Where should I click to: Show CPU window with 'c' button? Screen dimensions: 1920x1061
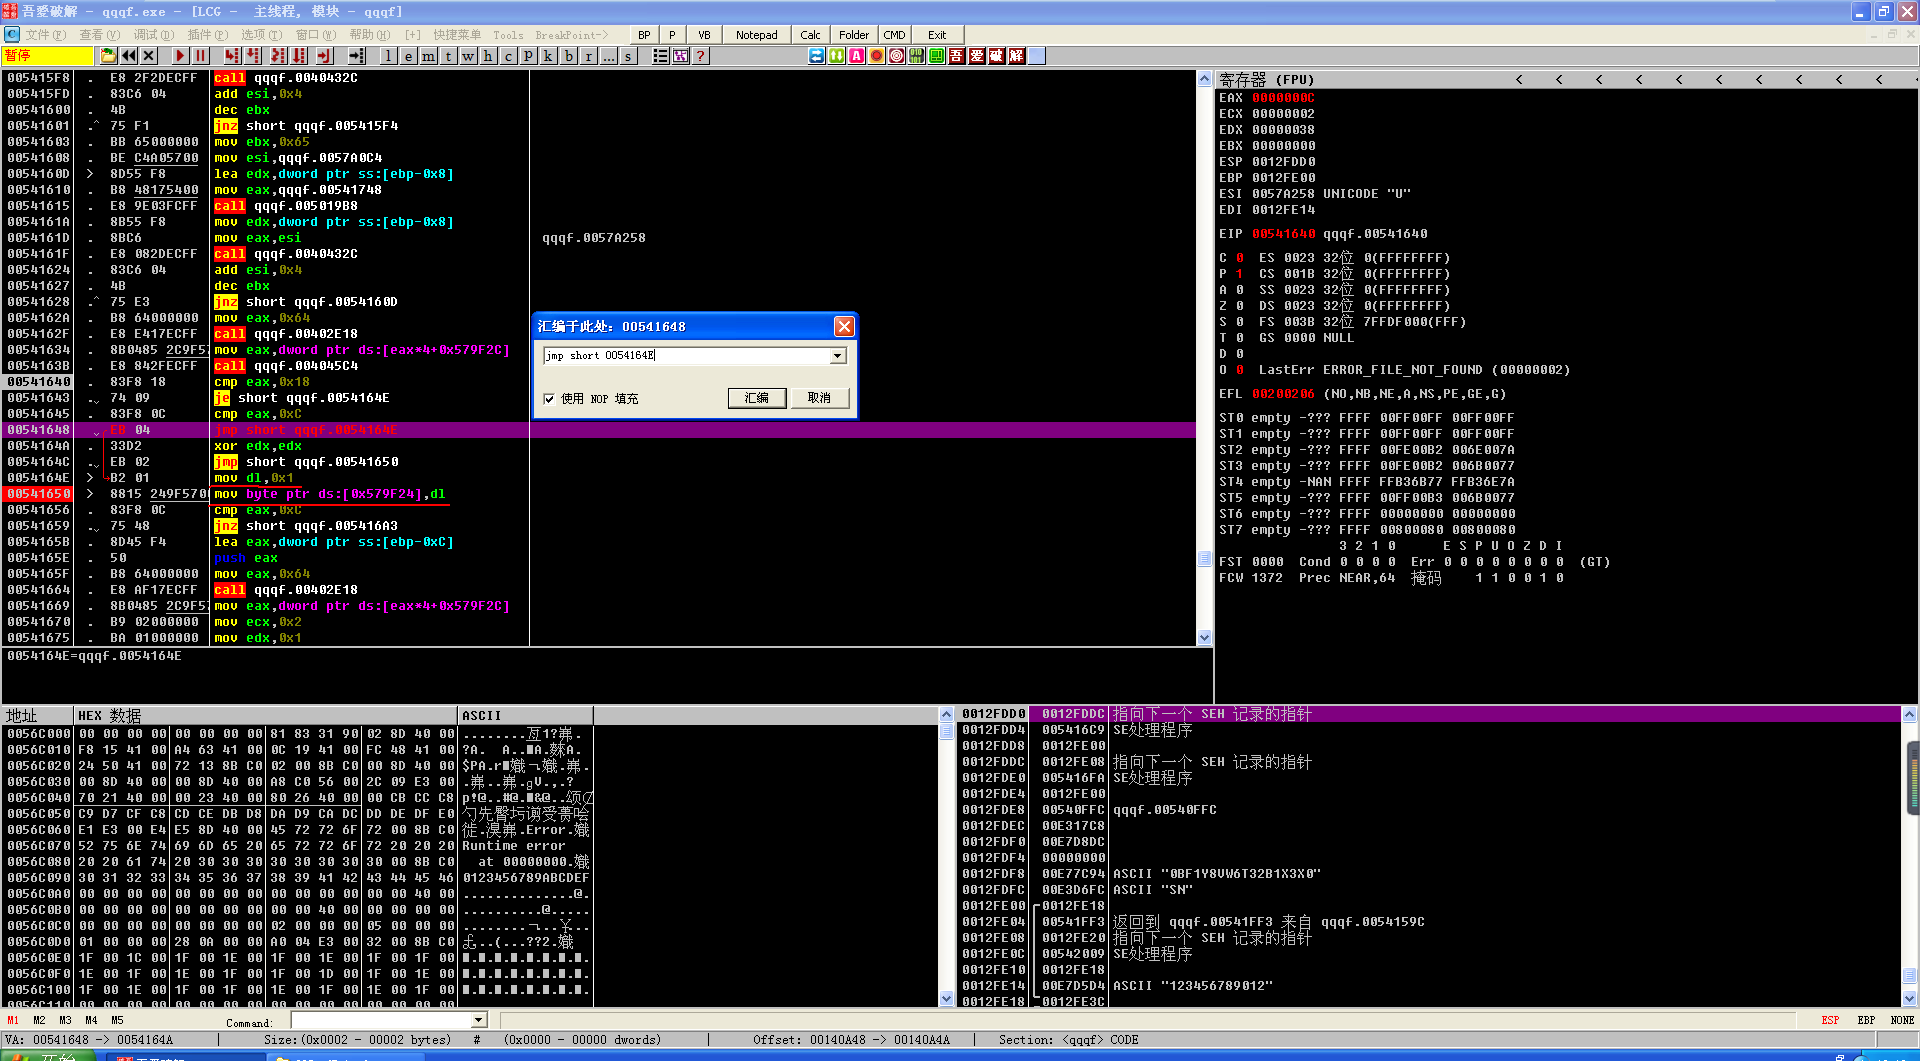[508, 56]
